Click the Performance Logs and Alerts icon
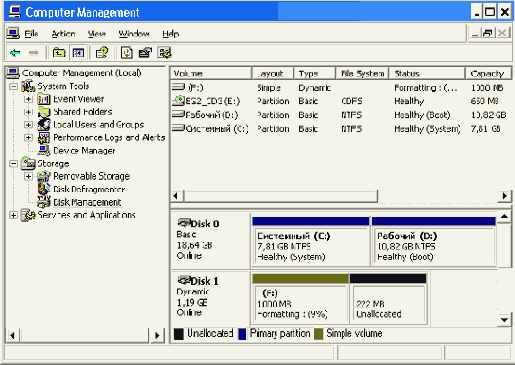 coord(44,138)
